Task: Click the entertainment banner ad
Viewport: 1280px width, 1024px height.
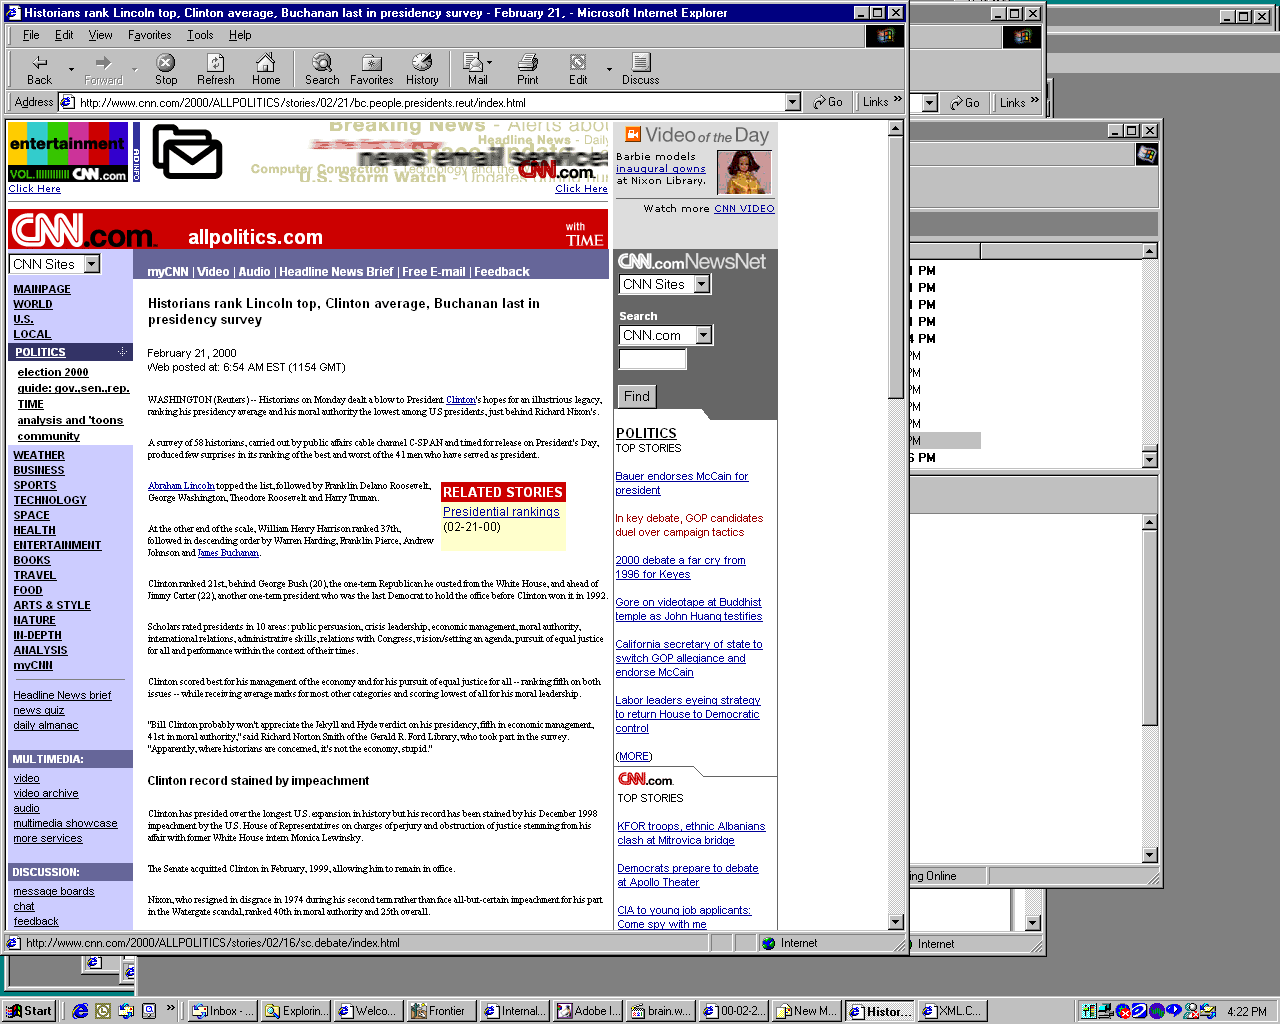Action: click(68, 151)
